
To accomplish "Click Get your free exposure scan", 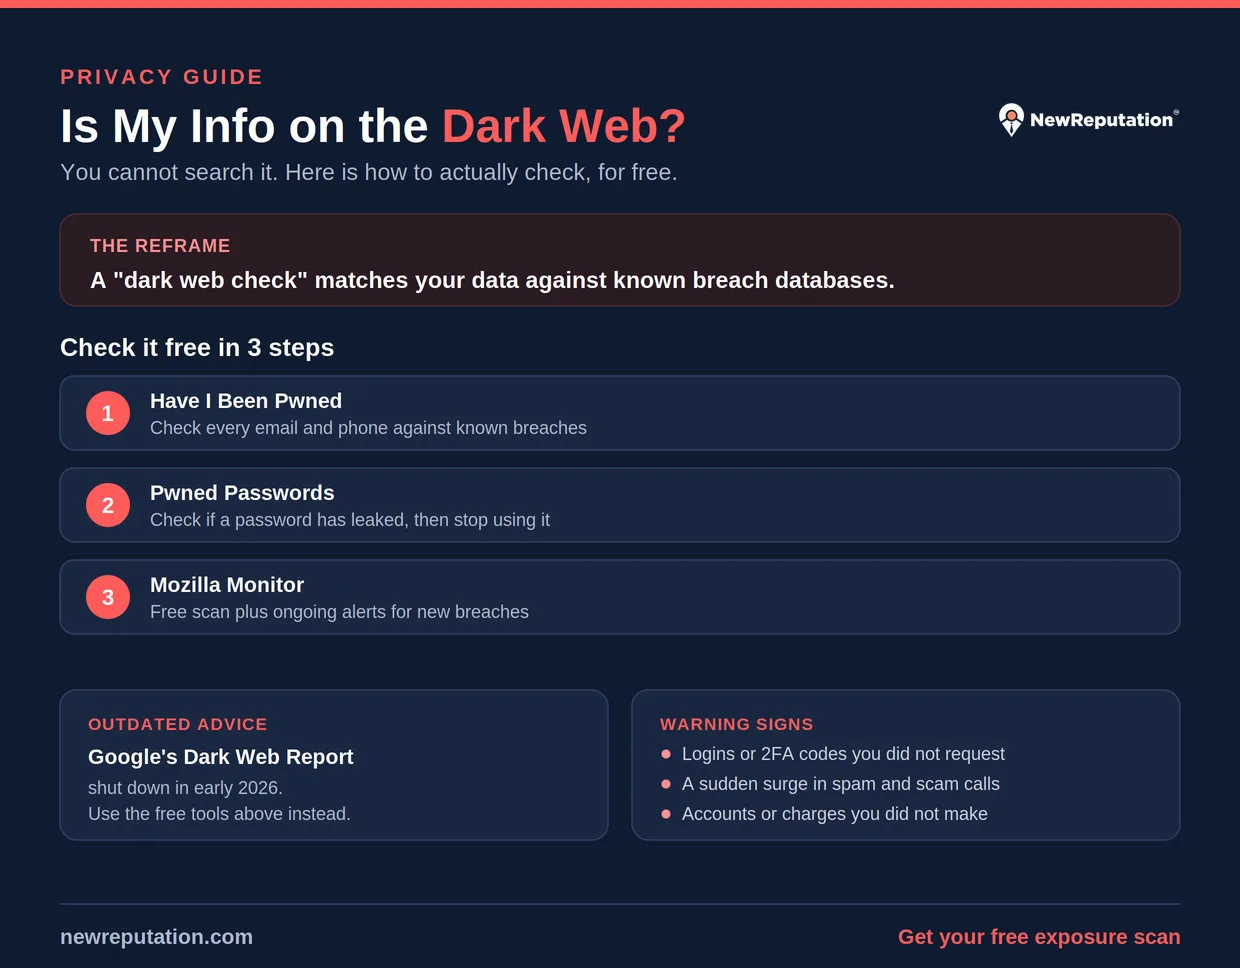I will [1039, 937].
